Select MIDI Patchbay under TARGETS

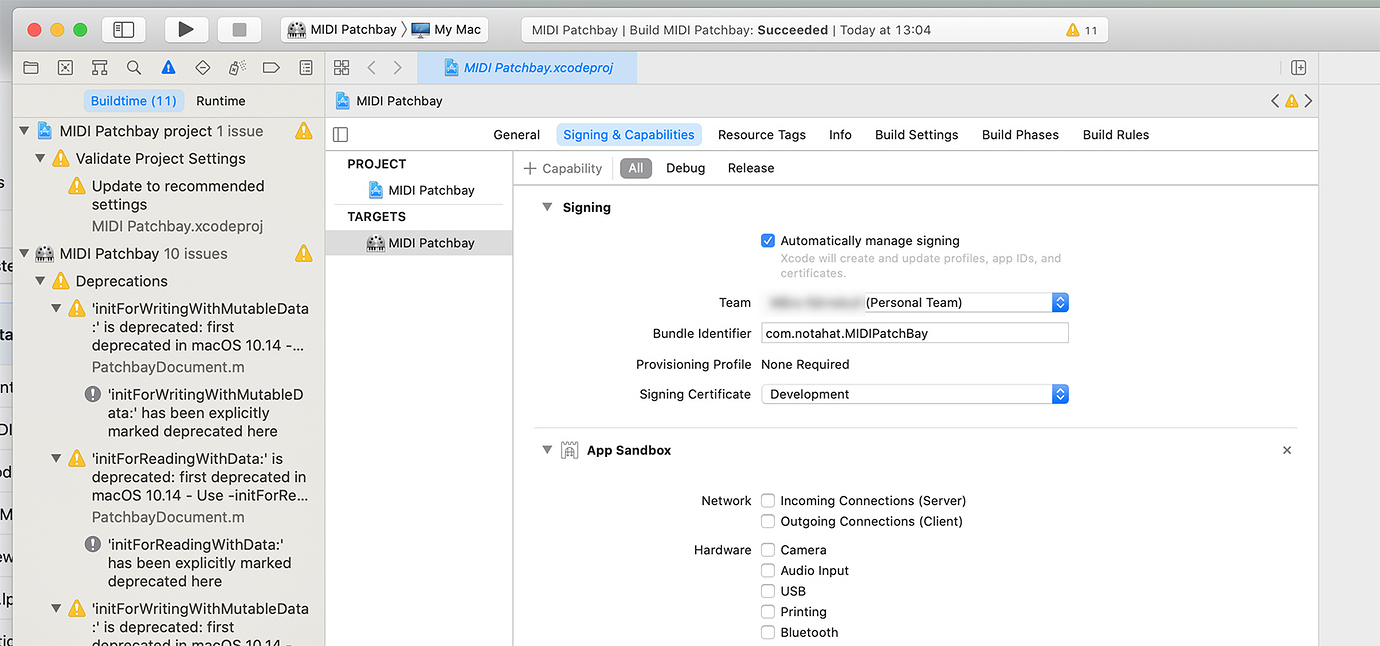tap(419, 243)
